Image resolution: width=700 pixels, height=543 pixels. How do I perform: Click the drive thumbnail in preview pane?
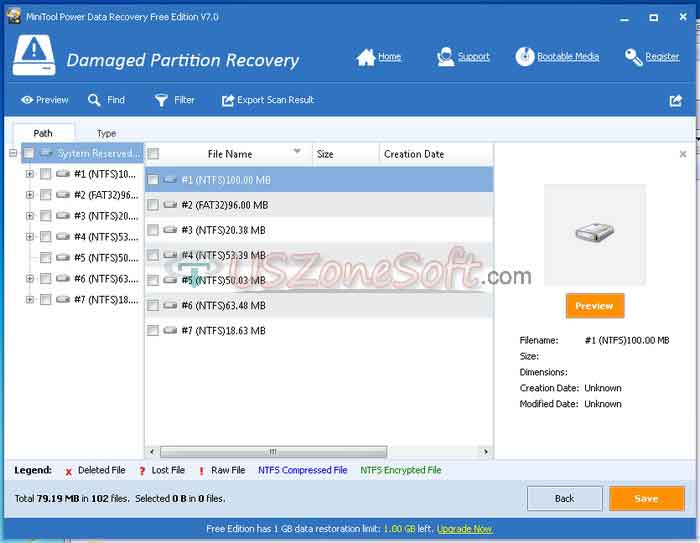click(x=595, y=234)
